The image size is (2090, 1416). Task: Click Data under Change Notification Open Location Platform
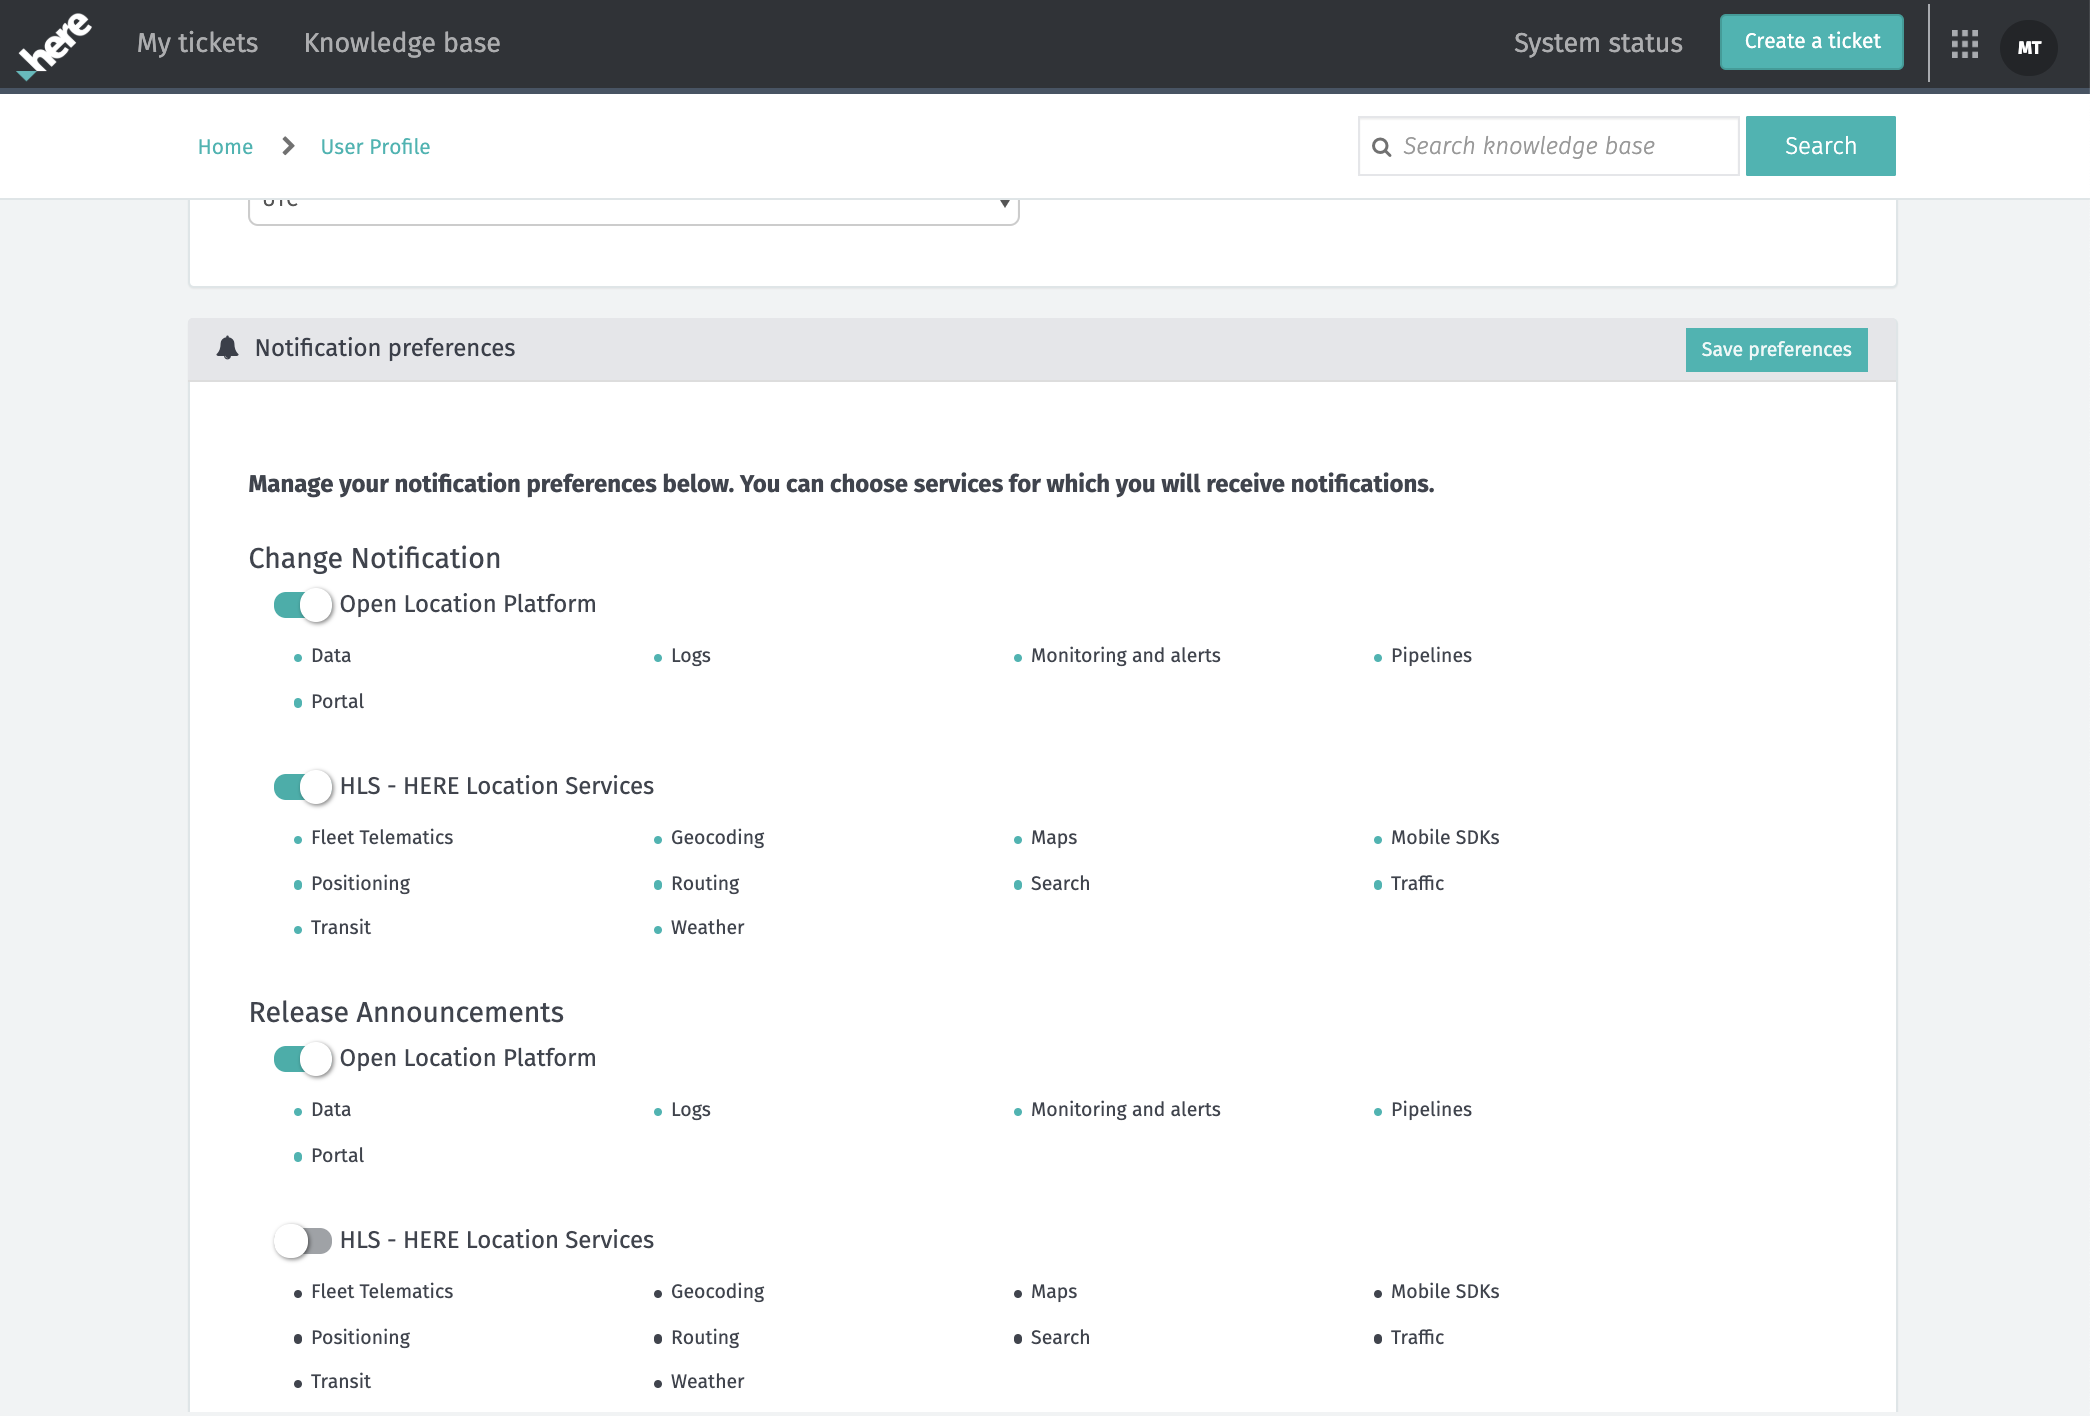[x=331, y=656]
